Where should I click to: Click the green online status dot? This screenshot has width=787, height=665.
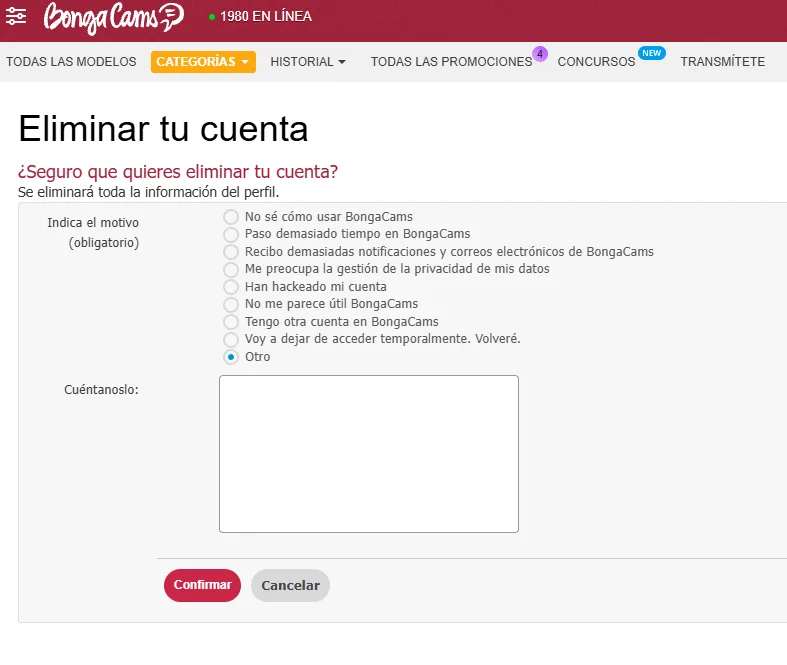point(212,17)
